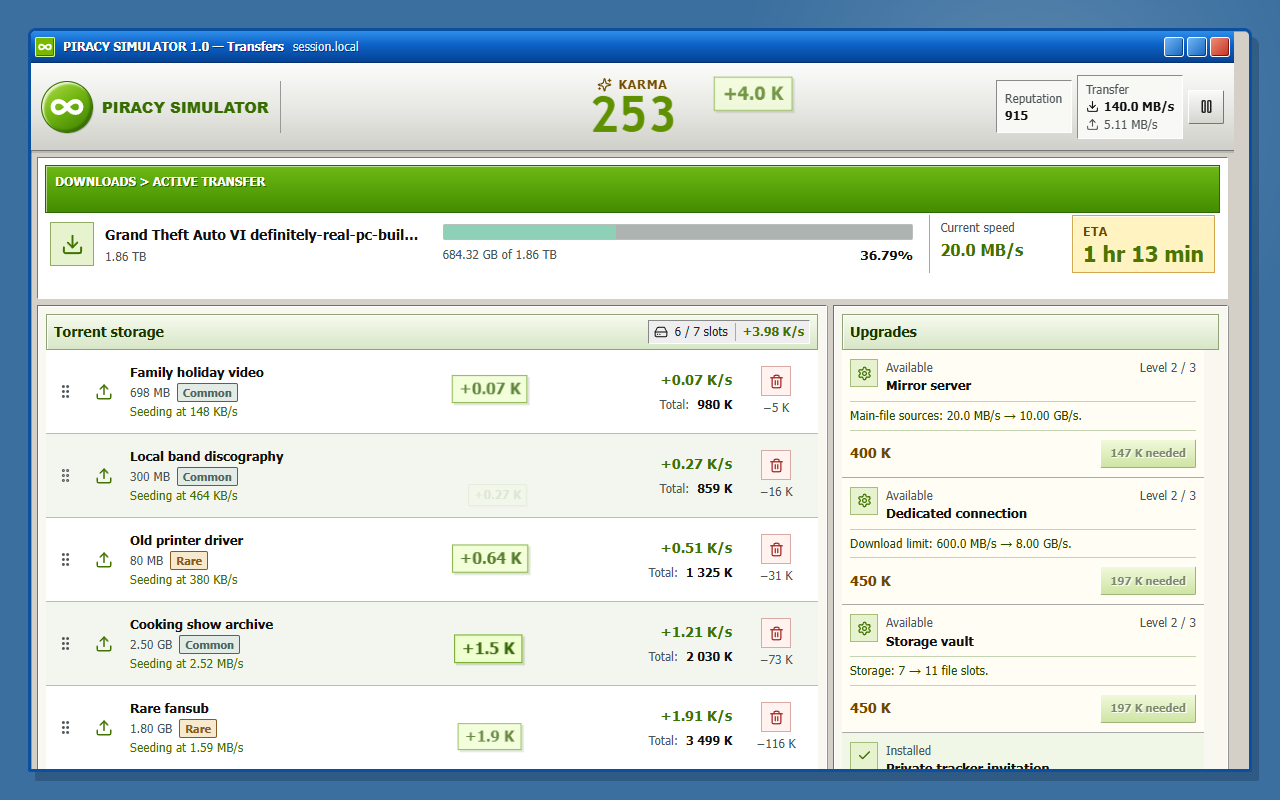Click the Local band discography file name
Viewport: 1280px width, 800px height.
click(207, 456)
